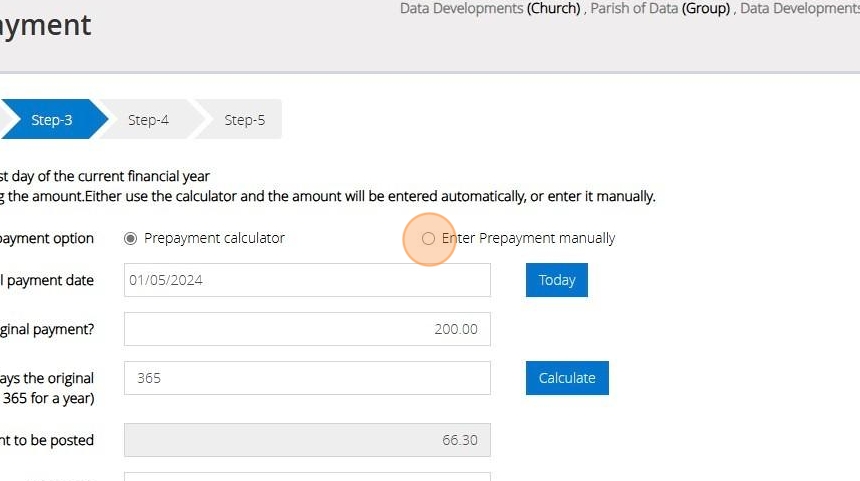Go to the Step-3 tab
This screenshot has height=481, width=860.
[52, 120]
